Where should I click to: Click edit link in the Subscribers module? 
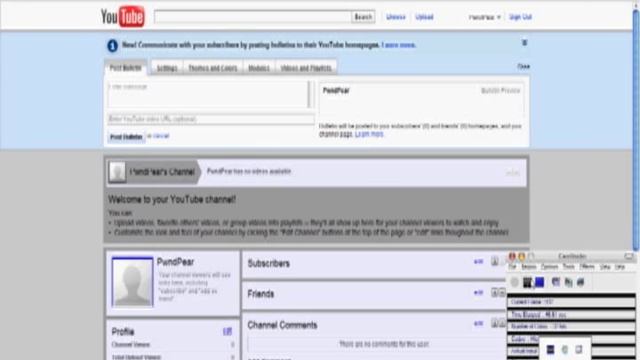(x=478, y=261)
